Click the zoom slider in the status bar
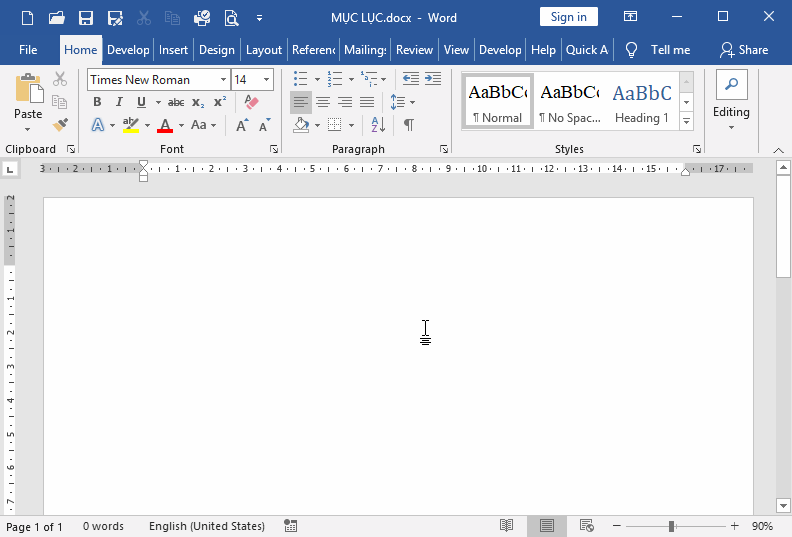The image size is (792, 537). click(x=671, y=526)
